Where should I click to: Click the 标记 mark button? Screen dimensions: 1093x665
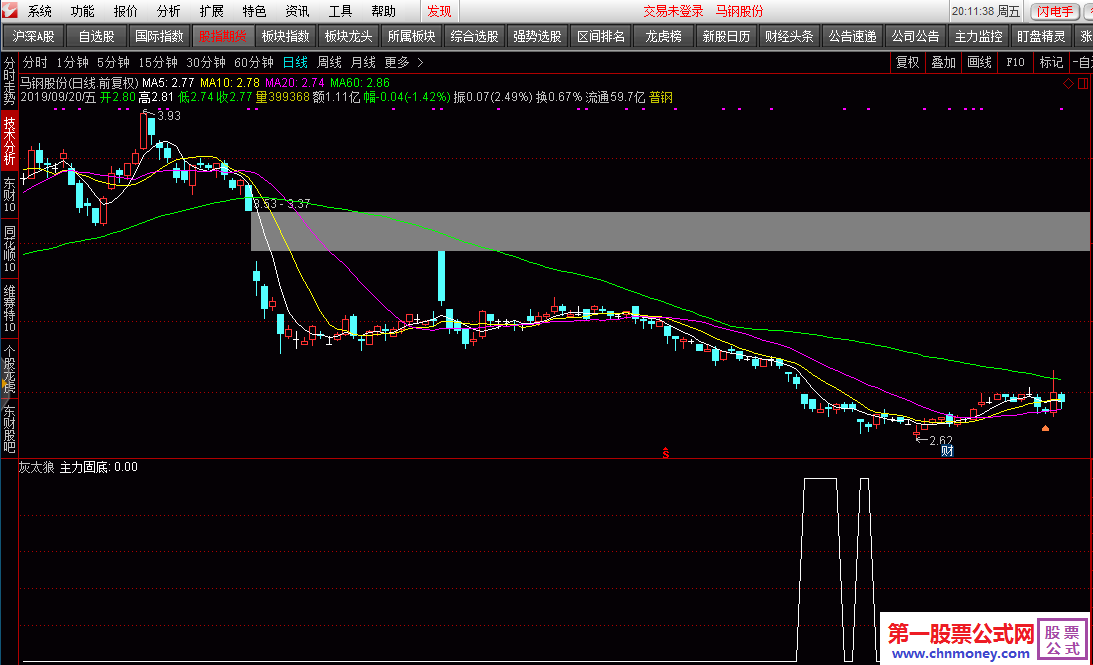pos(1051,62)
